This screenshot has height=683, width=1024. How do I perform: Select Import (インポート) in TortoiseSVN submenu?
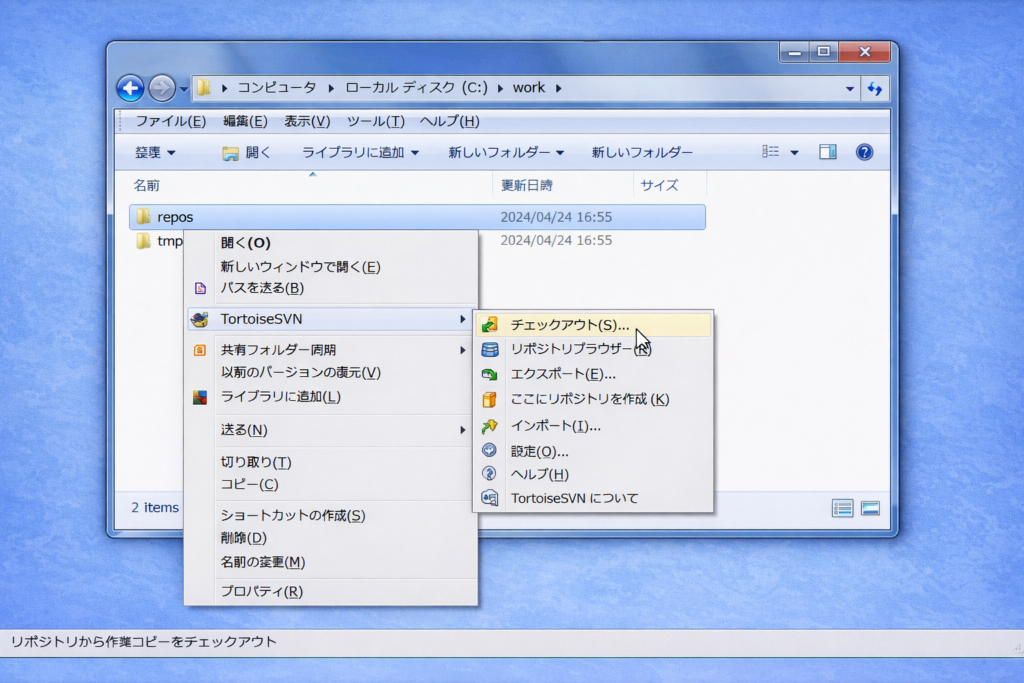pos(555,426)
